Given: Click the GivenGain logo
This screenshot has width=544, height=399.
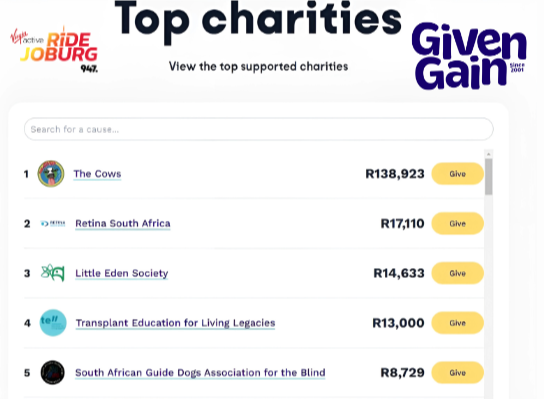Looking at the screenshot, I should 469,56.
